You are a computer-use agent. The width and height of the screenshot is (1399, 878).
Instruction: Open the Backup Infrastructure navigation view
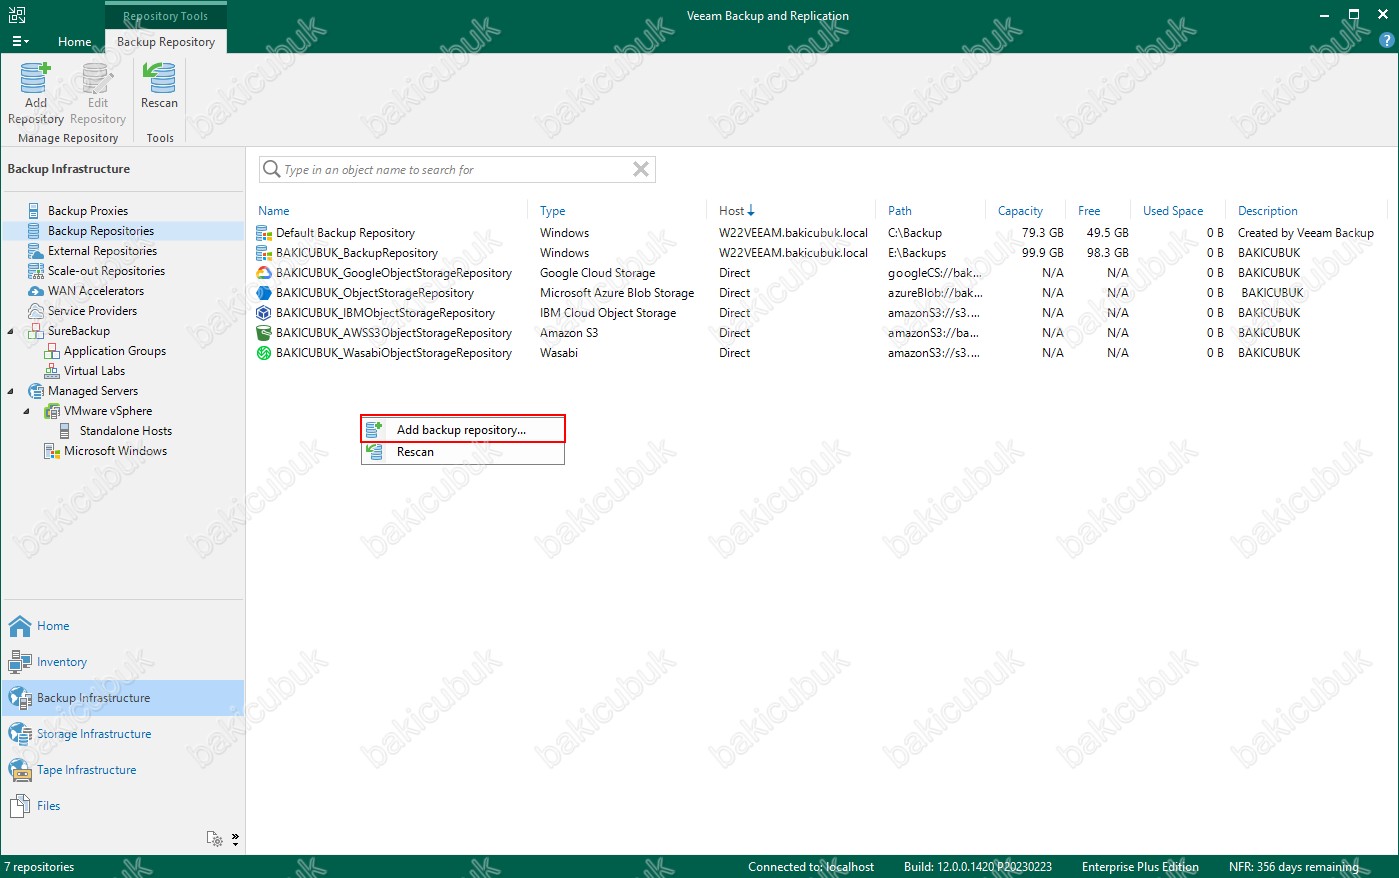(x=122, y=698)
